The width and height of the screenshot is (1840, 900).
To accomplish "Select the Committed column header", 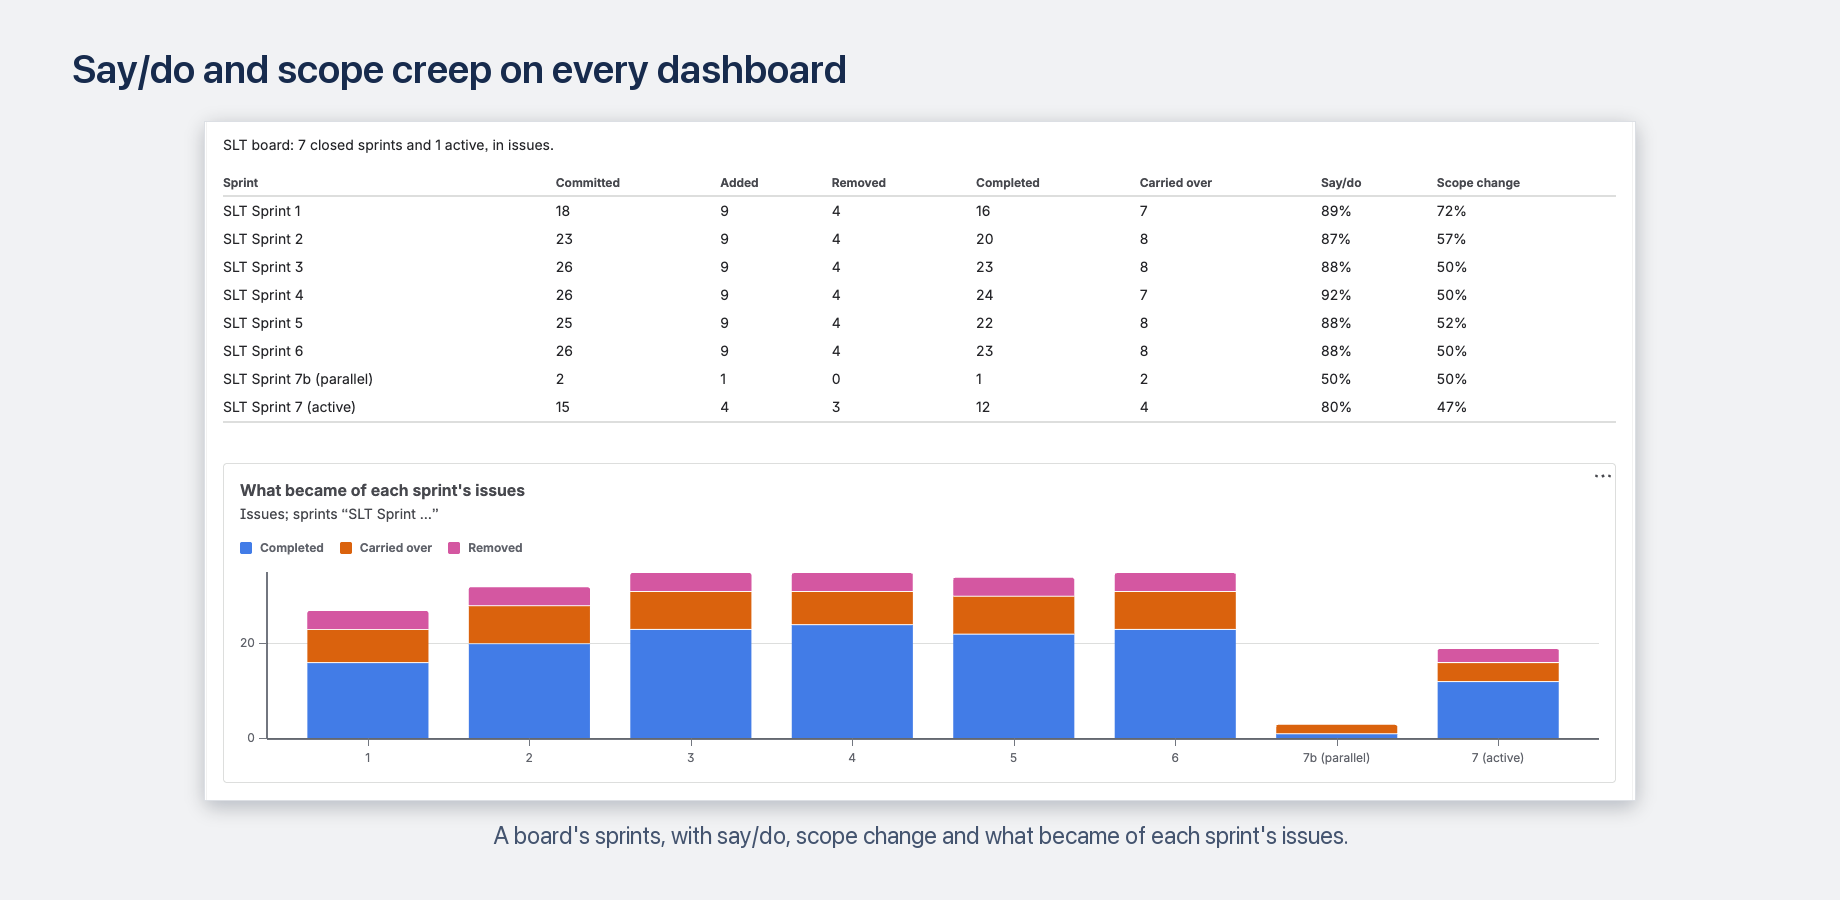I will [x=588, y=183].
